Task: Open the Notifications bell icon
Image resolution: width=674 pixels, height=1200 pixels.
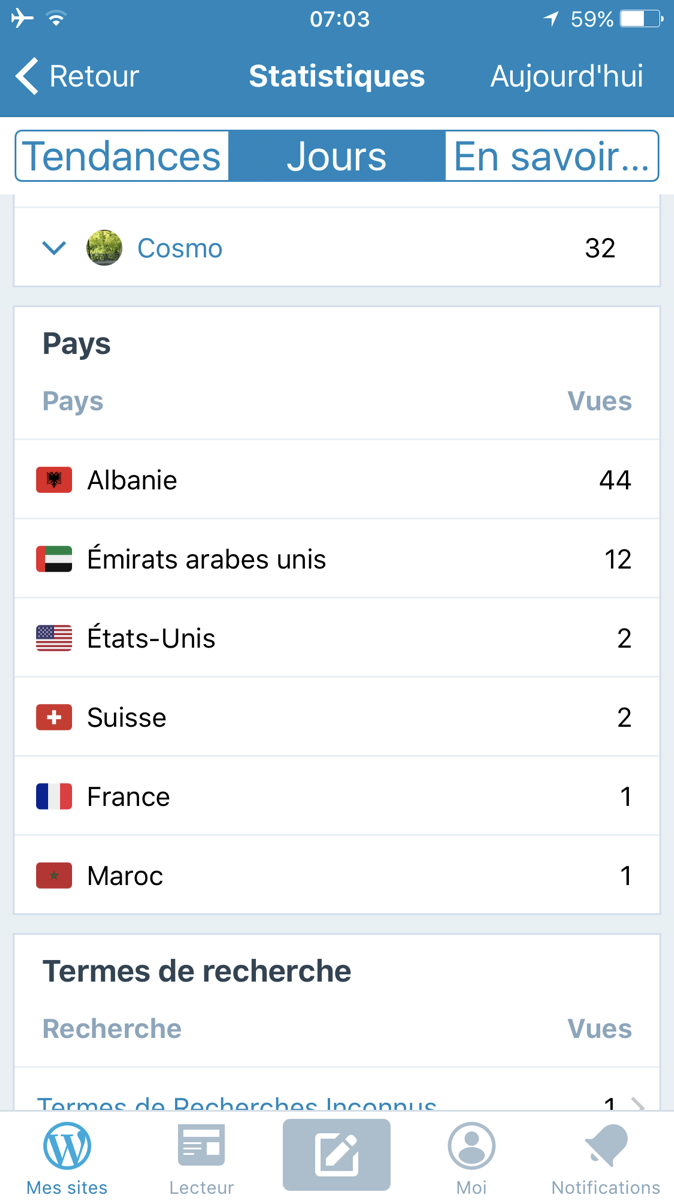Action: (605, 1148)
